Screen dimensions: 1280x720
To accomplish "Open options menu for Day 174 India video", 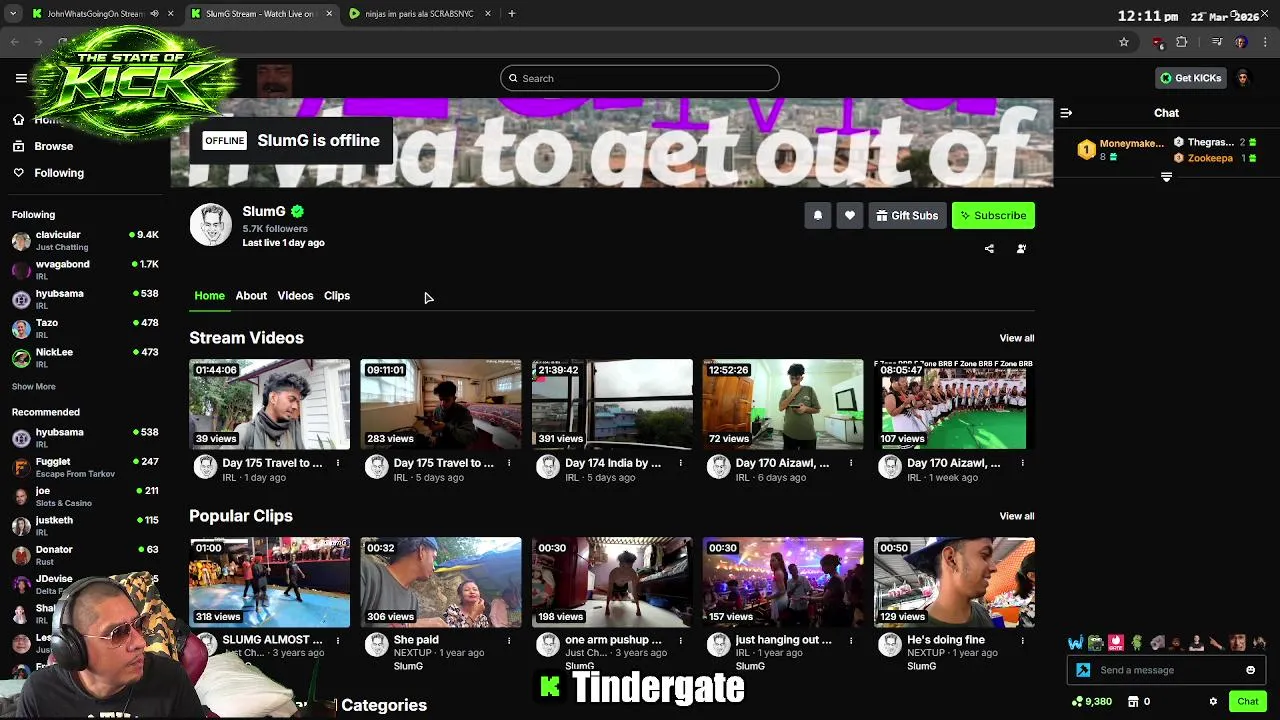I will [680, 463].
